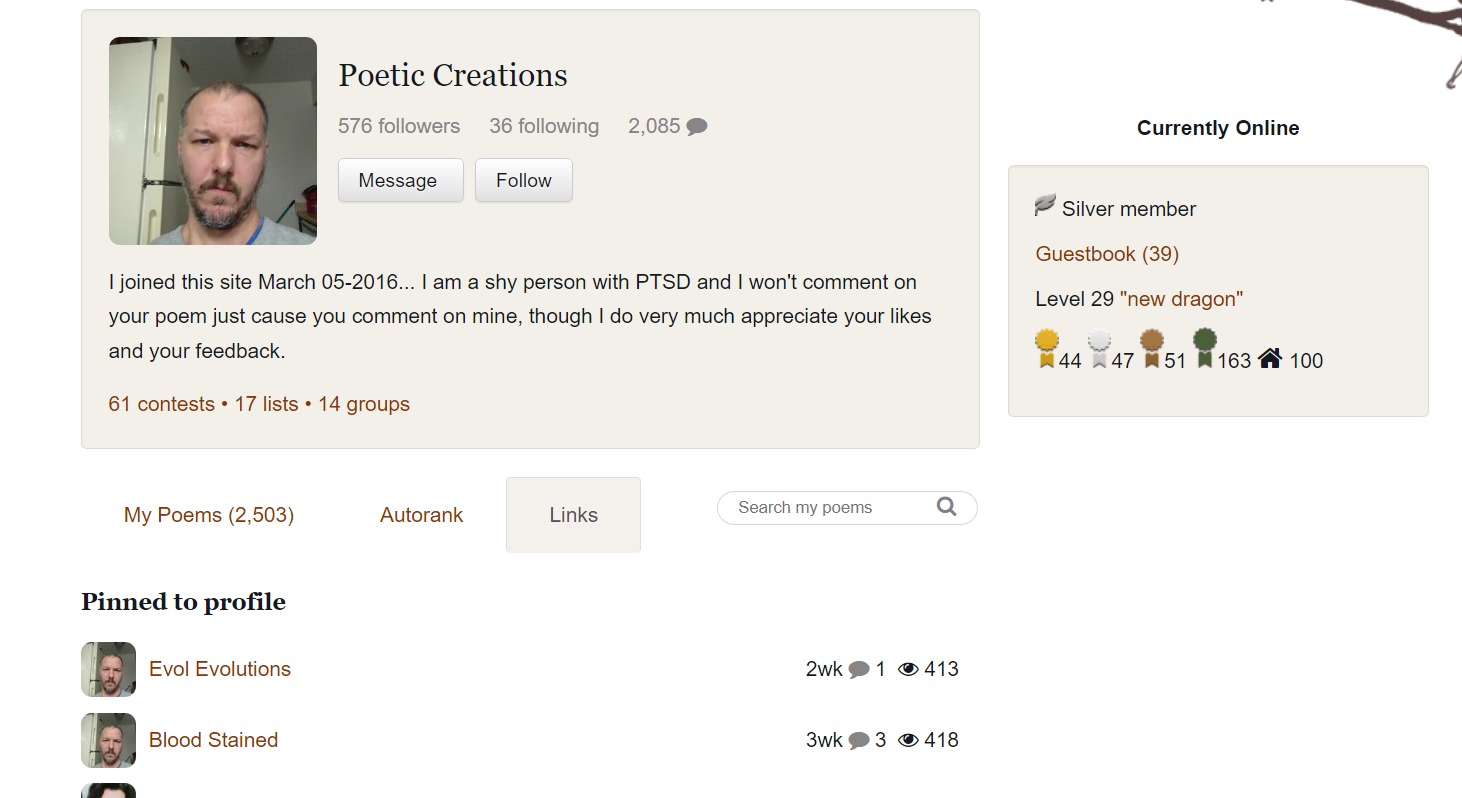The image size is (1462, 798).
Task: Click the comment icon on Evol Evolutions
Action: [859, 670]
